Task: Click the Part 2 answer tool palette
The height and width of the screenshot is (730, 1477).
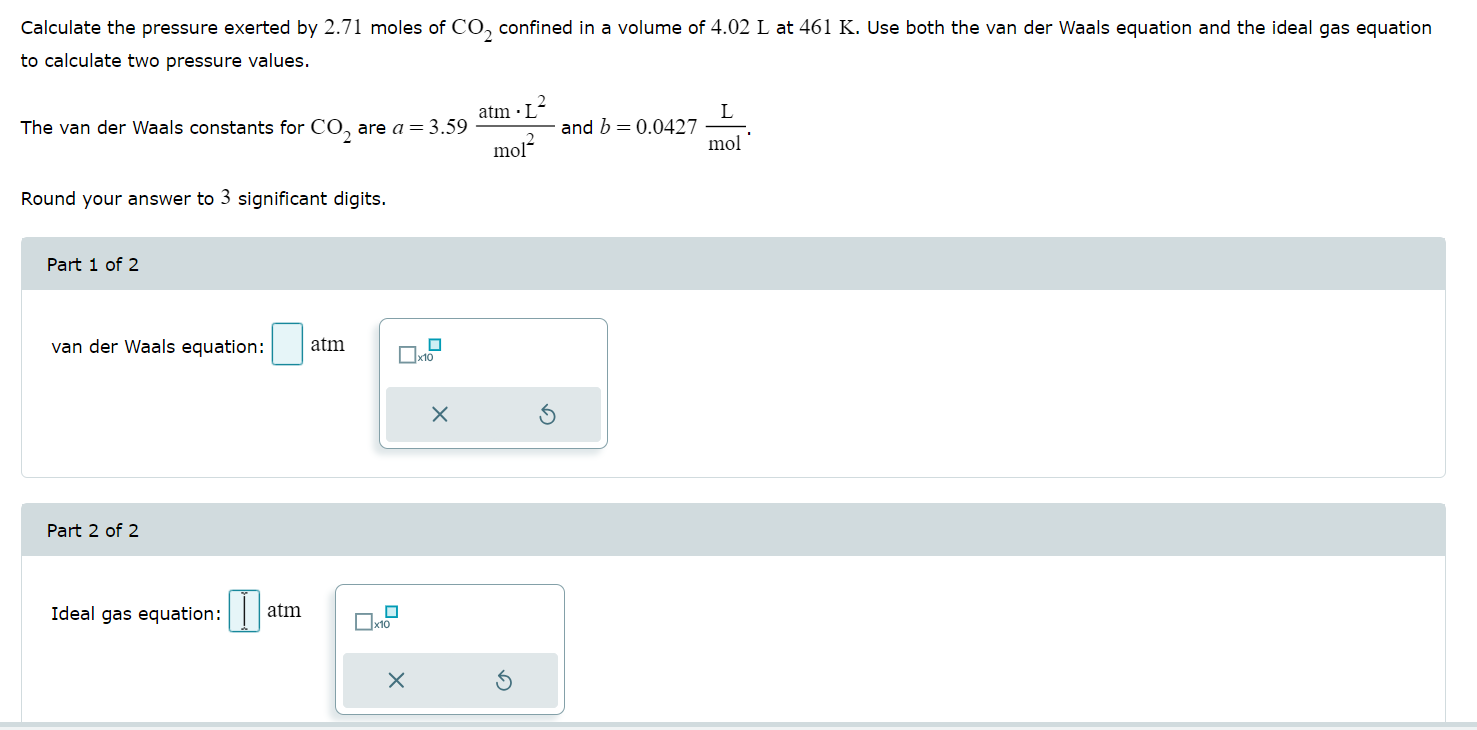Action: pos(450,649)
